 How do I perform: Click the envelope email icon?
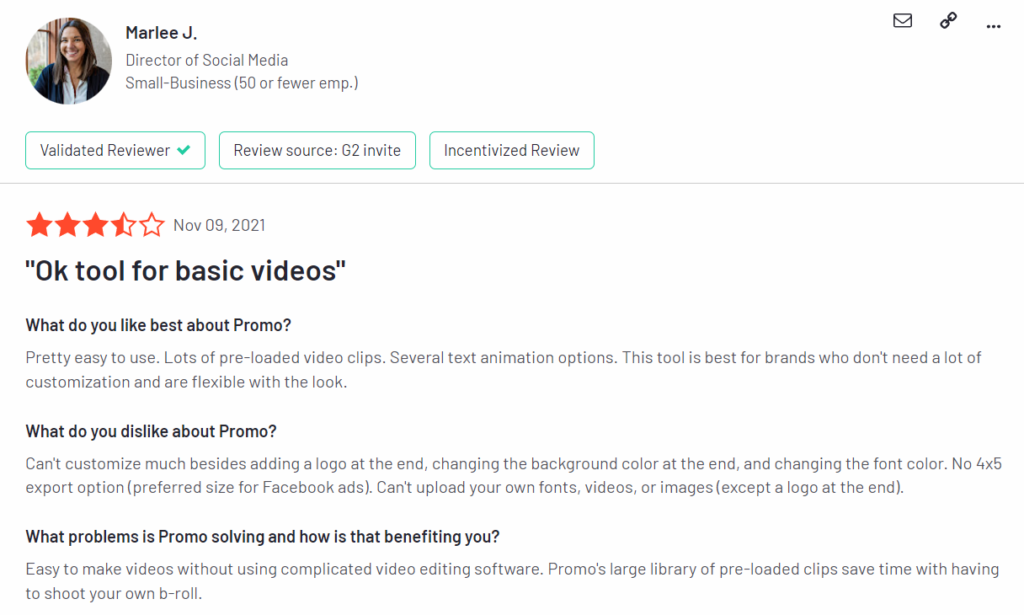pyautogui.click(x=902, y=21)
